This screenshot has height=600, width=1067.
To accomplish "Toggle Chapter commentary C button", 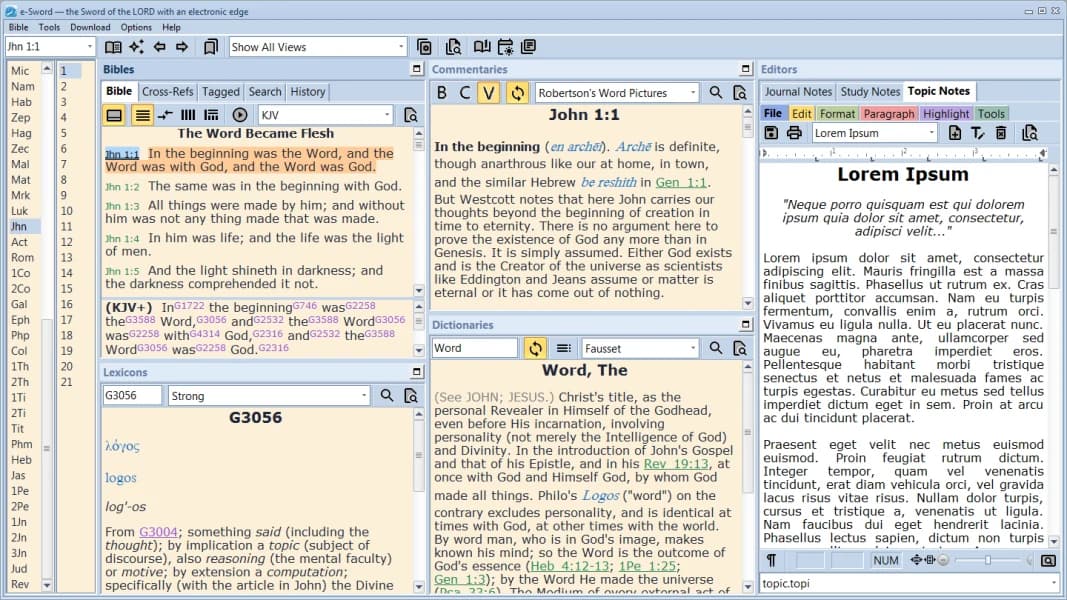I will coord(465,93).
